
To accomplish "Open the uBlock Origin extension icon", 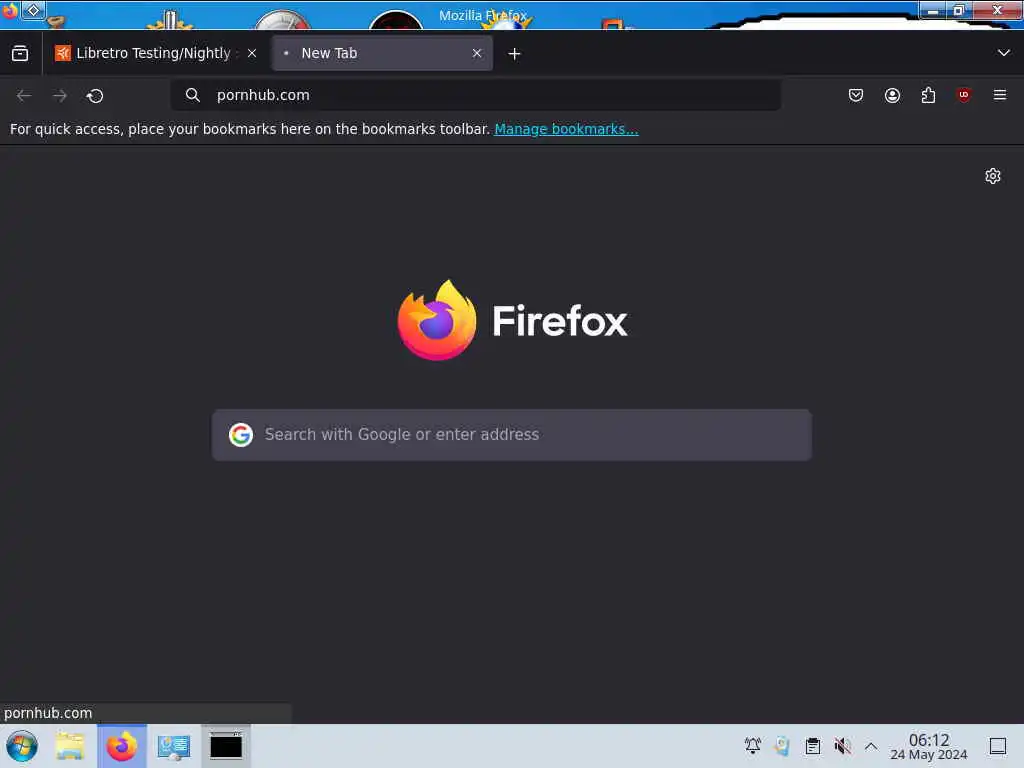I will pos(964,95).
